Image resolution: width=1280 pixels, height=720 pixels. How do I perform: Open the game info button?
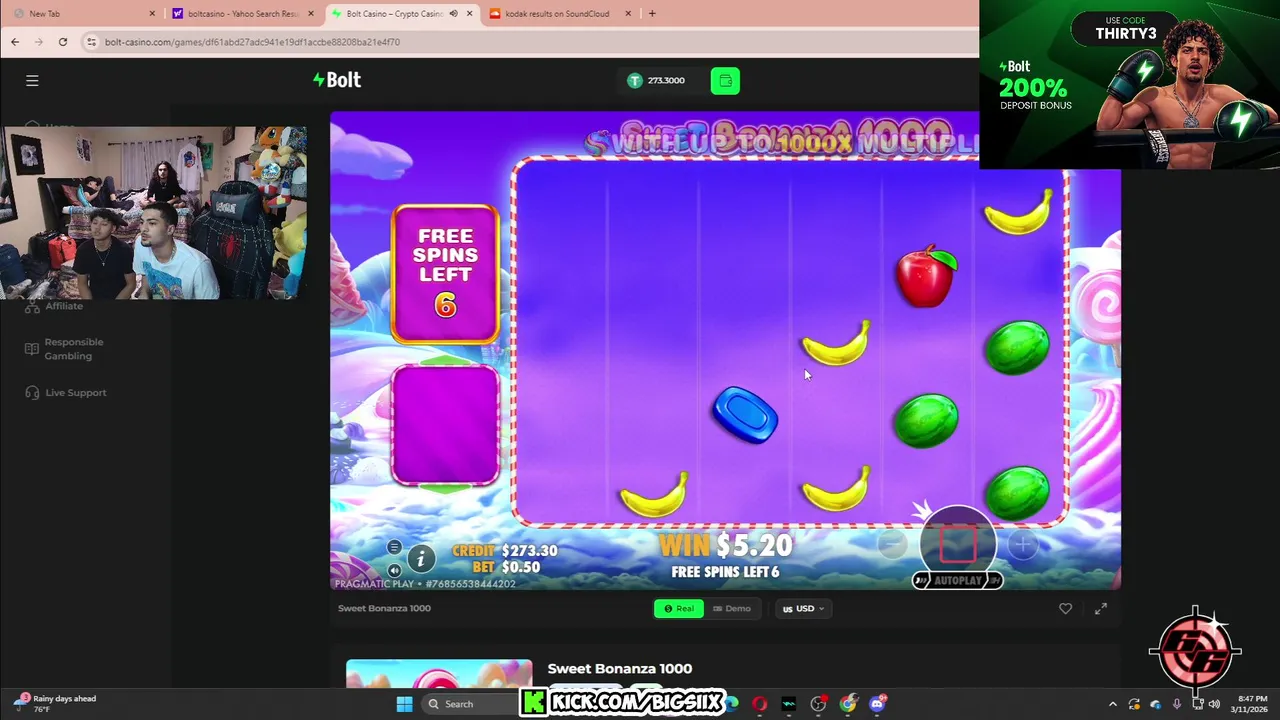[x=421, y=559]
